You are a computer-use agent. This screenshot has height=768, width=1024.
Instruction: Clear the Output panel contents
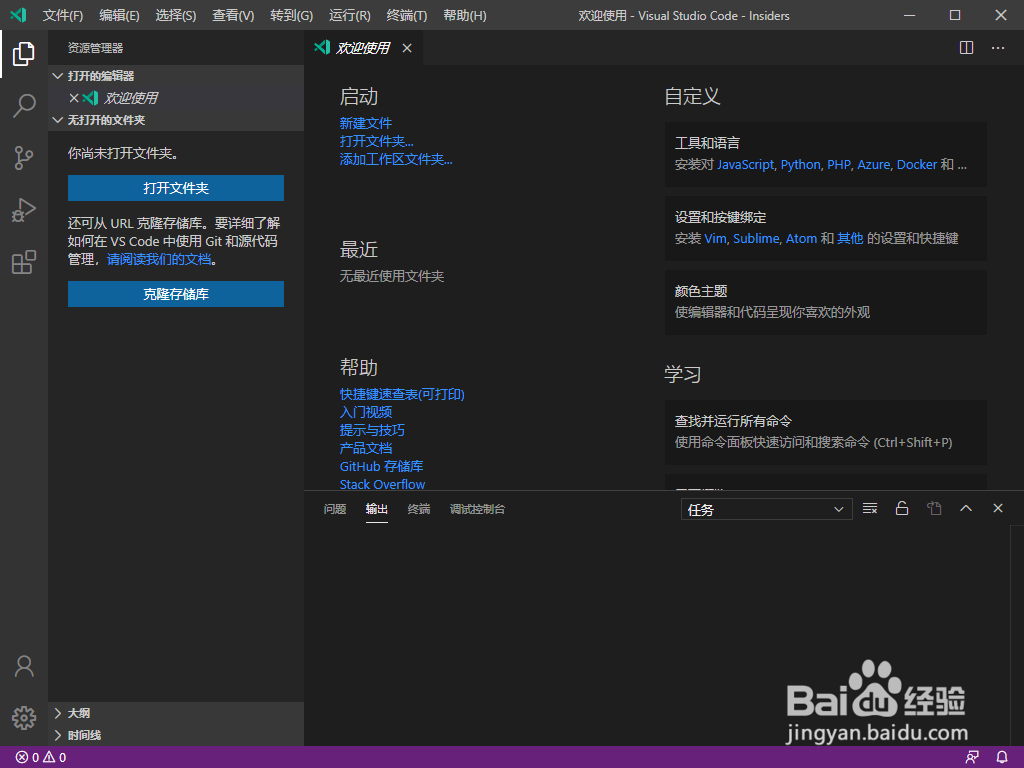869,508
